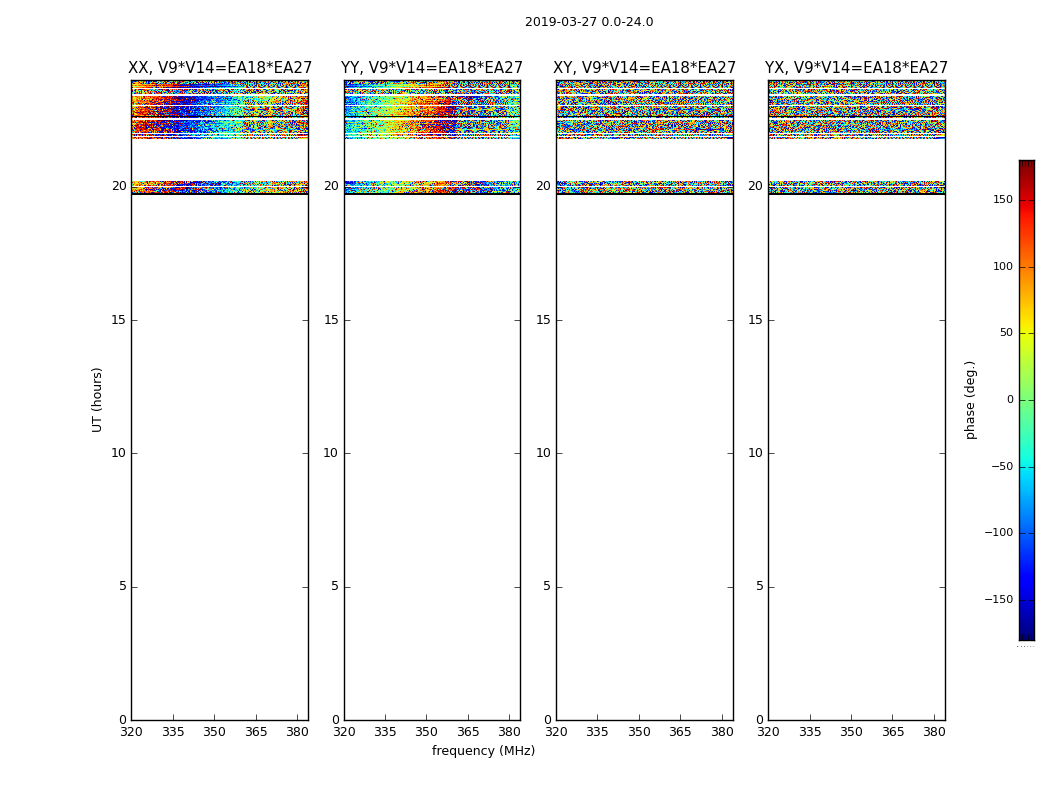Click the XY panel phase data near 23 hours
The width and height of the screenshot is (1050, 800).
coord(644,105)
